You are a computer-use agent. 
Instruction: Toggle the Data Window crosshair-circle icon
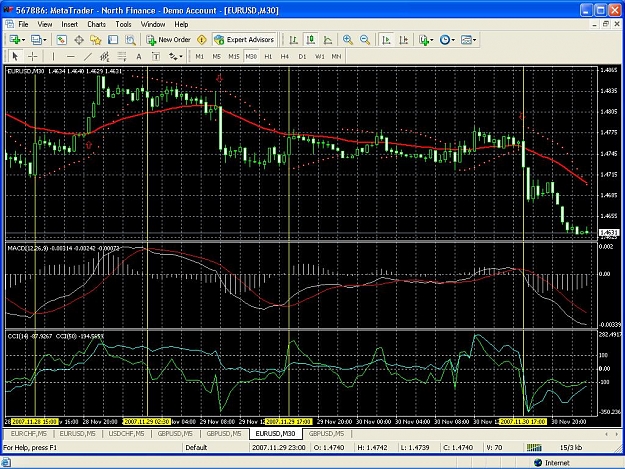(x=79, y=39)
